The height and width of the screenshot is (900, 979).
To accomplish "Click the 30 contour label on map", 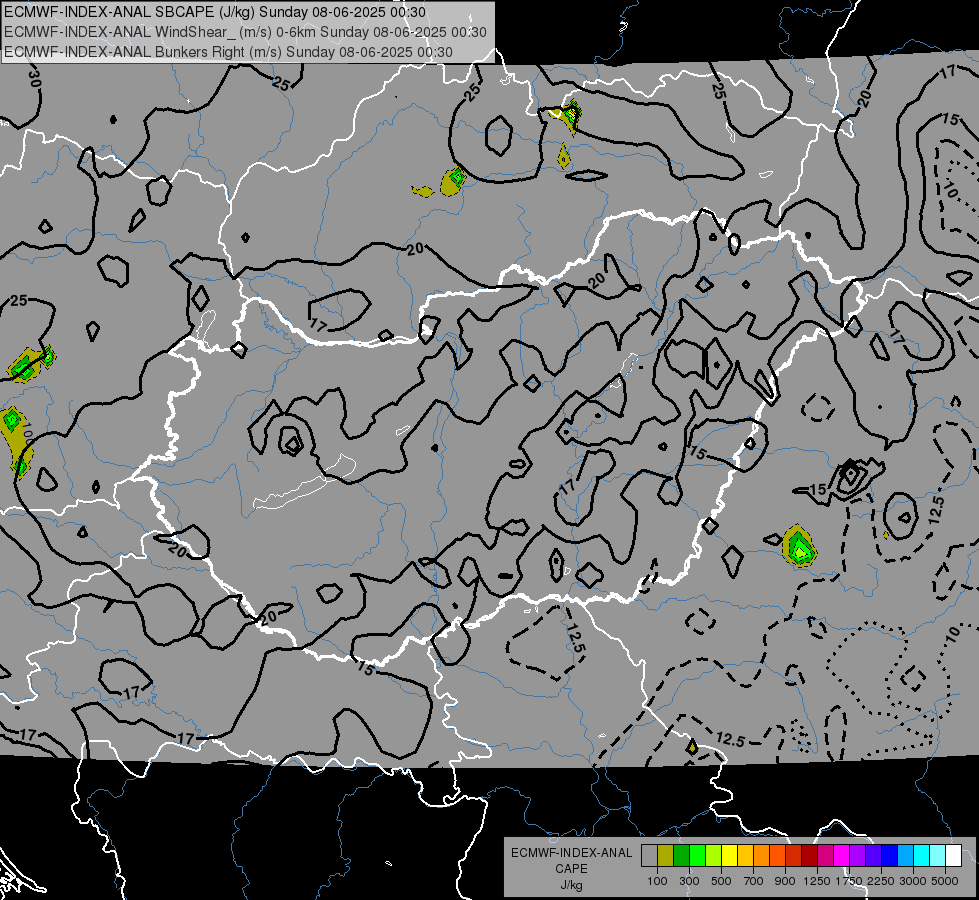I will [34, 78].
